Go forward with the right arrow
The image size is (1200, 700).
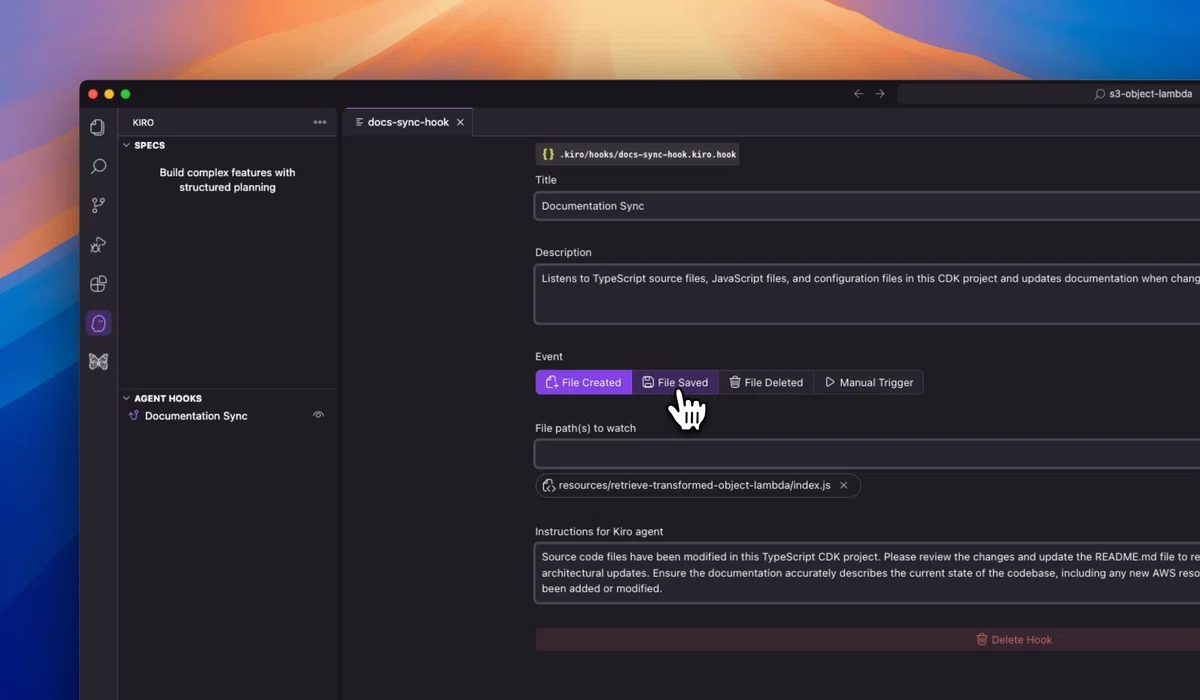[880, 94]
